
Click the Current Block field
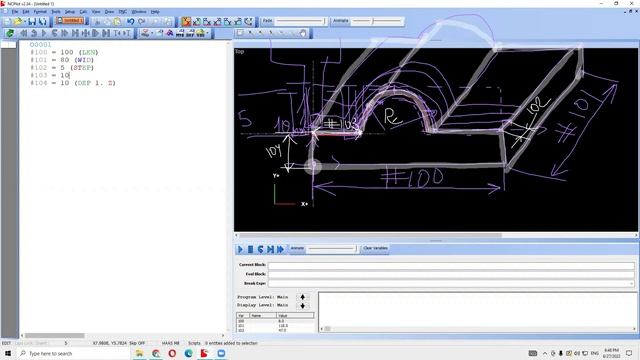click(x=451, y=265)
